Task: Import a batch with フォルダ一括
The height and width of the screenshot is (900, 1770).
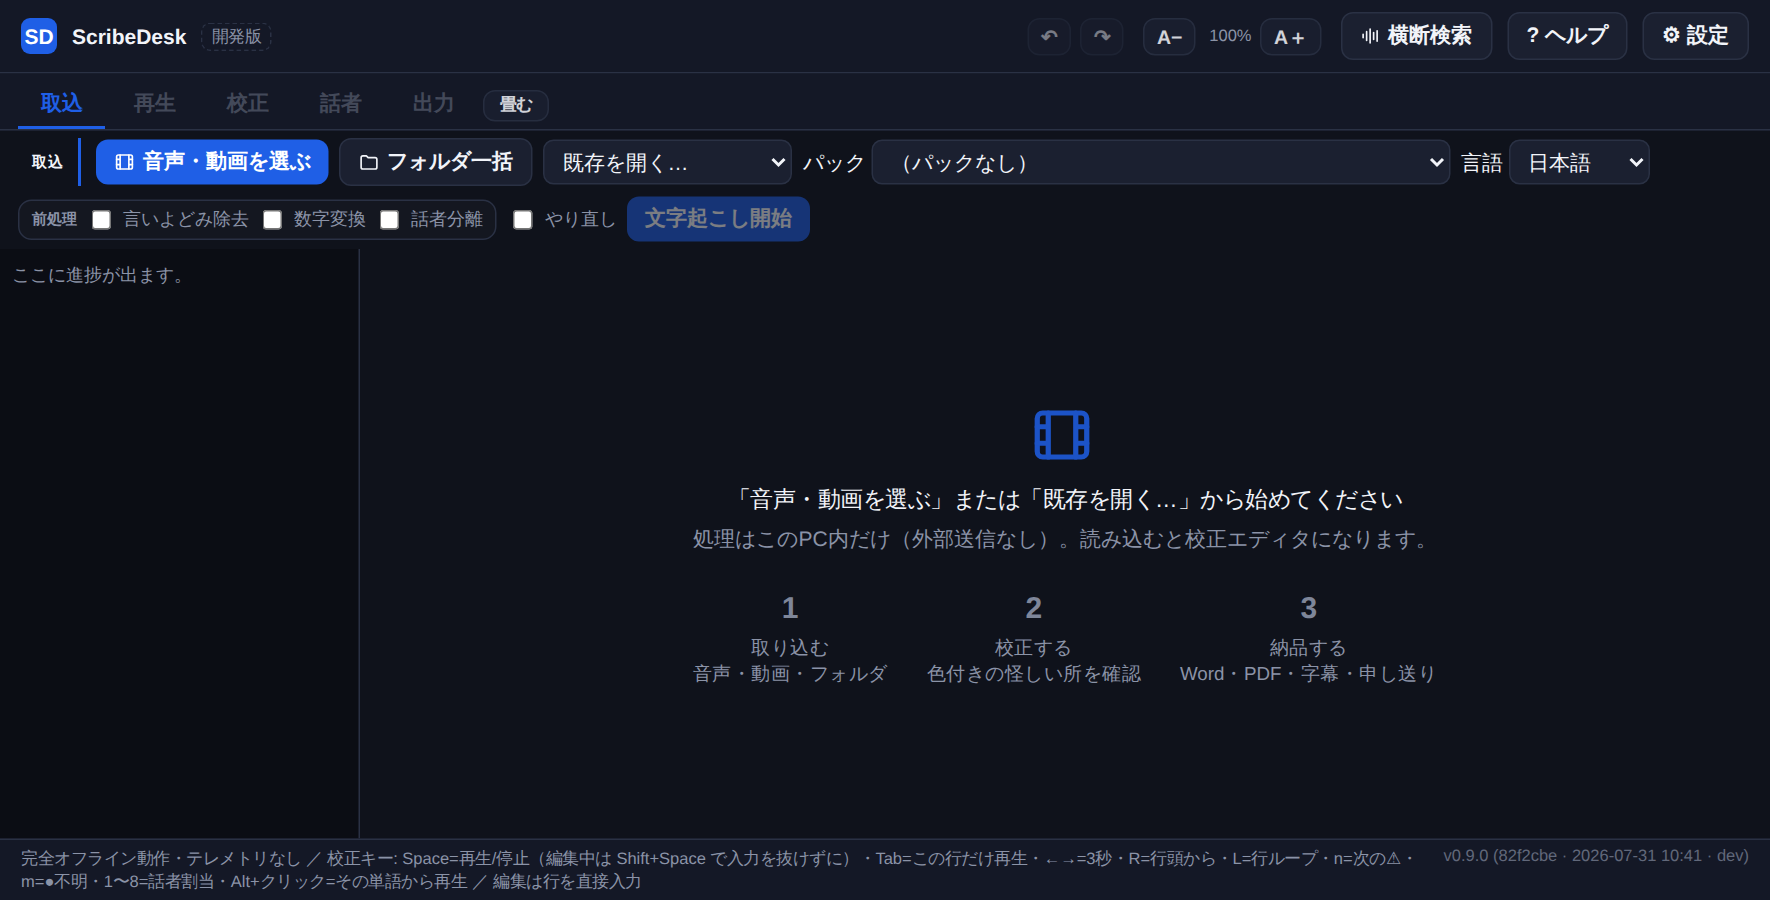Action: click(436, 162)
